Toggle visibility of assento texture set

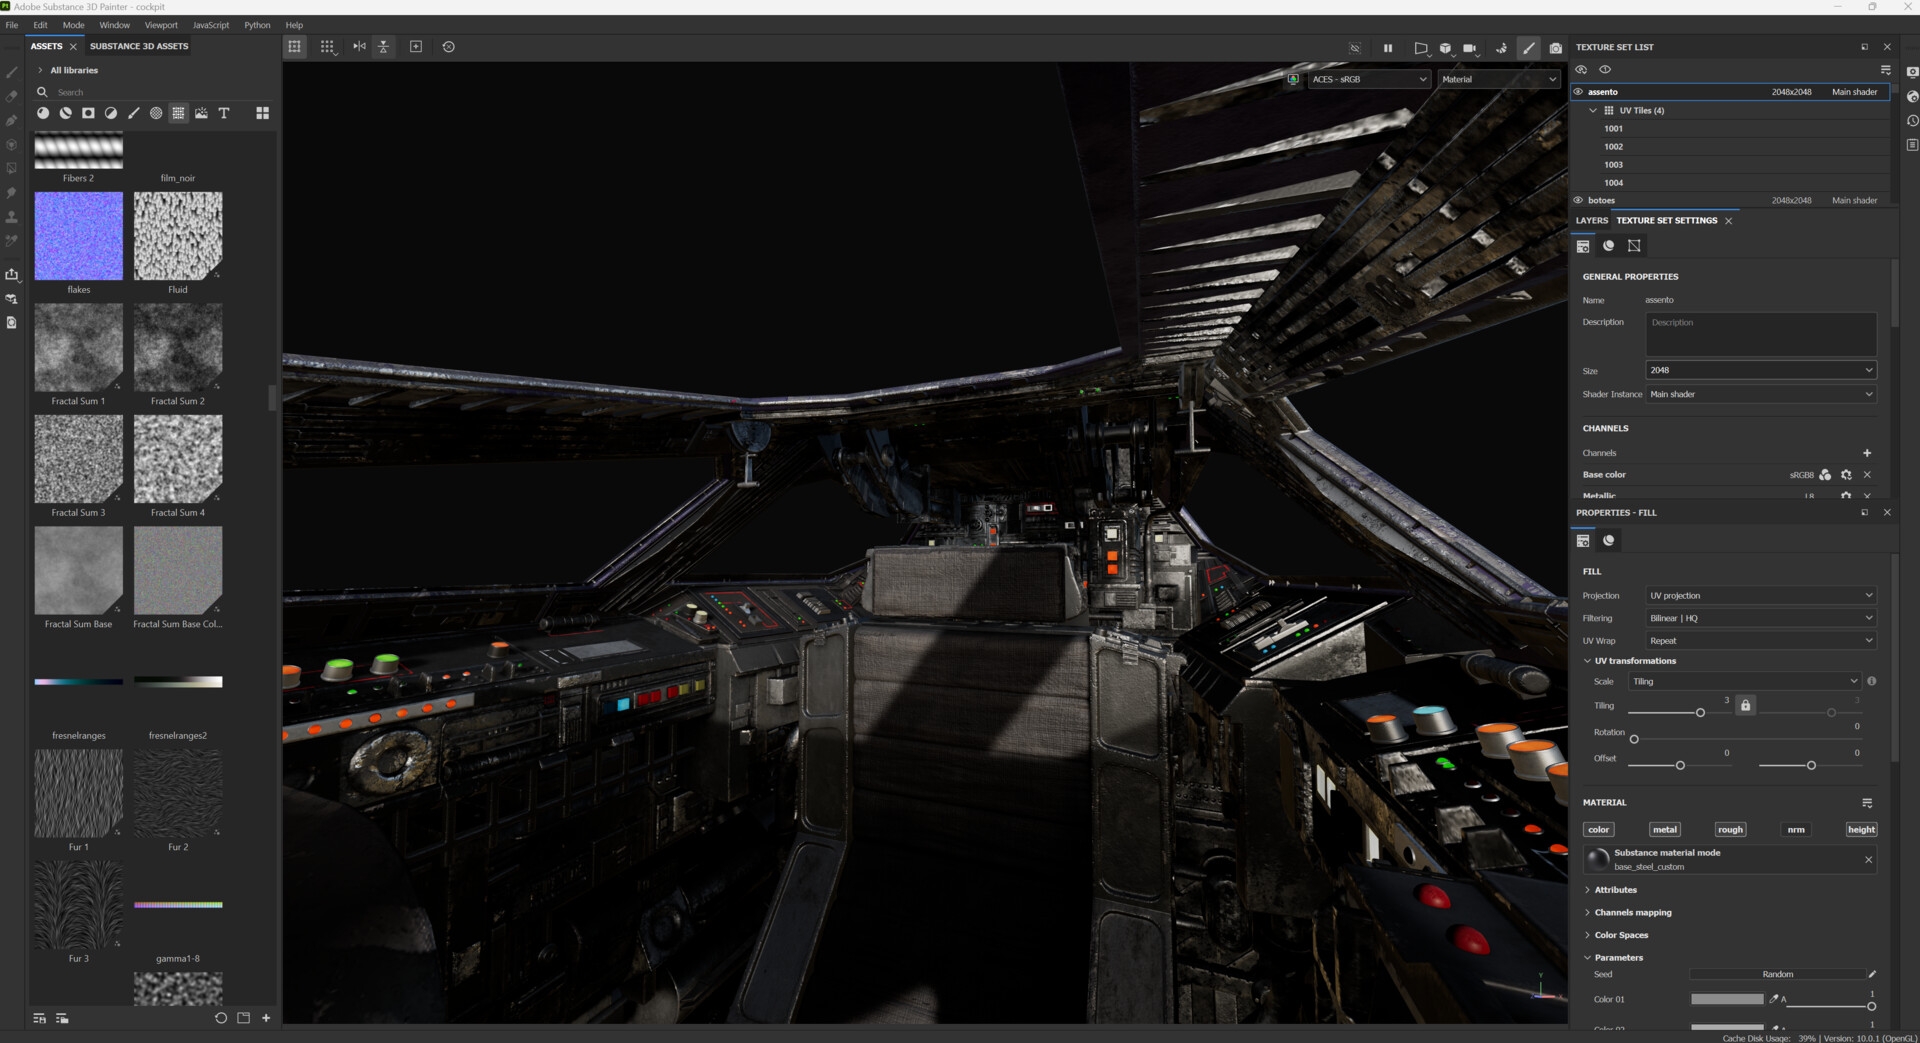(x=1579, y=92)
